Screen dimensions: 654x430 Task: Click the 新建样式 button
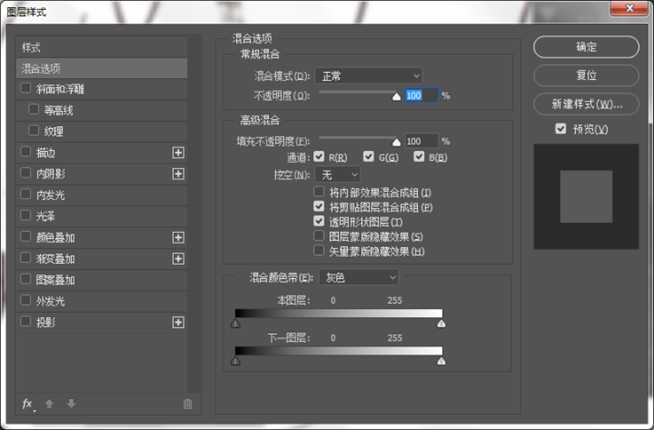click(x=586, y=104)
